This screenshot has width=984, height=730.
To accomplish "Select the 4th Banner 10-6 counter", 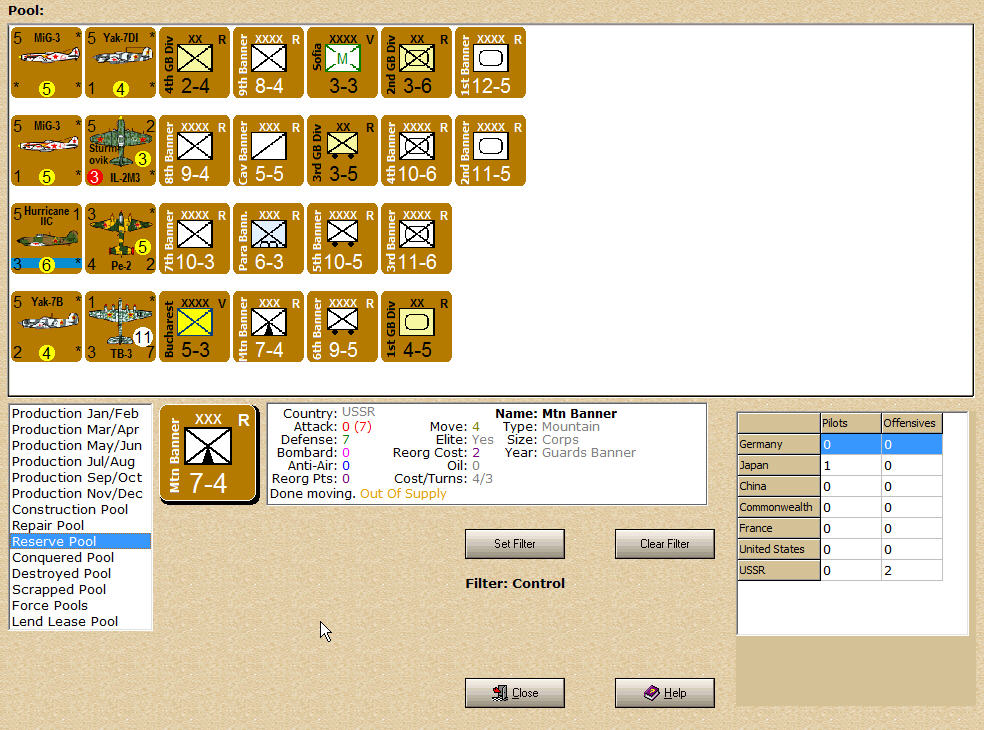I will coord(417,150).
